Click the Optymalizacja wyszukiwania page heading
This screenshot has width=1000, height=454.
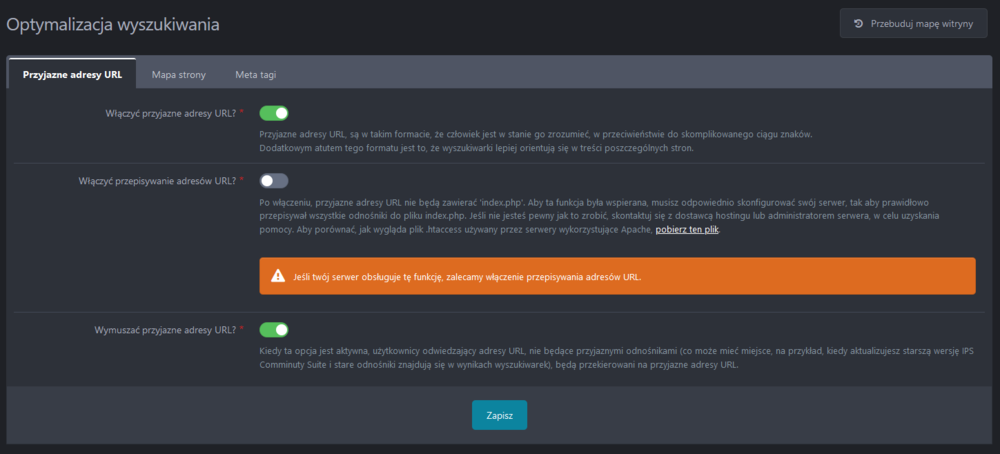113,22
